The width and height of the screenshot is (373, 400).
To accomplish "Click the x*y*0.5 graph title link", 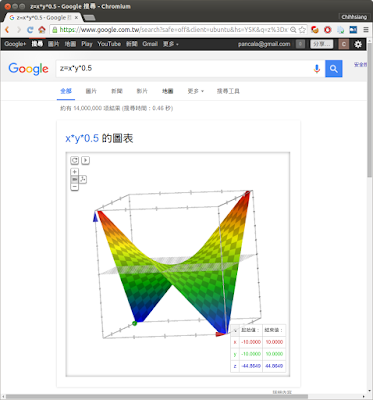I will [x=82, y=138].
